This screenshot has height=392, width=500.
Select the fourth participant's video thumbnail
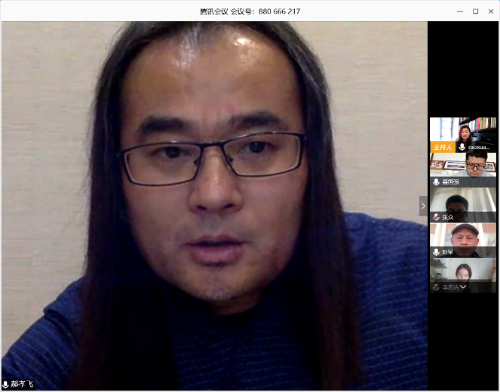pyautogui.click(x=463, y=240)
